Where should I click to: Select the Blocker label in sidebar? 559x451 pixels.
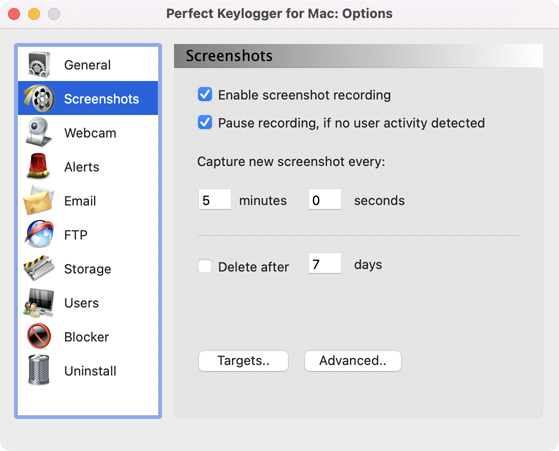[87, 337]
